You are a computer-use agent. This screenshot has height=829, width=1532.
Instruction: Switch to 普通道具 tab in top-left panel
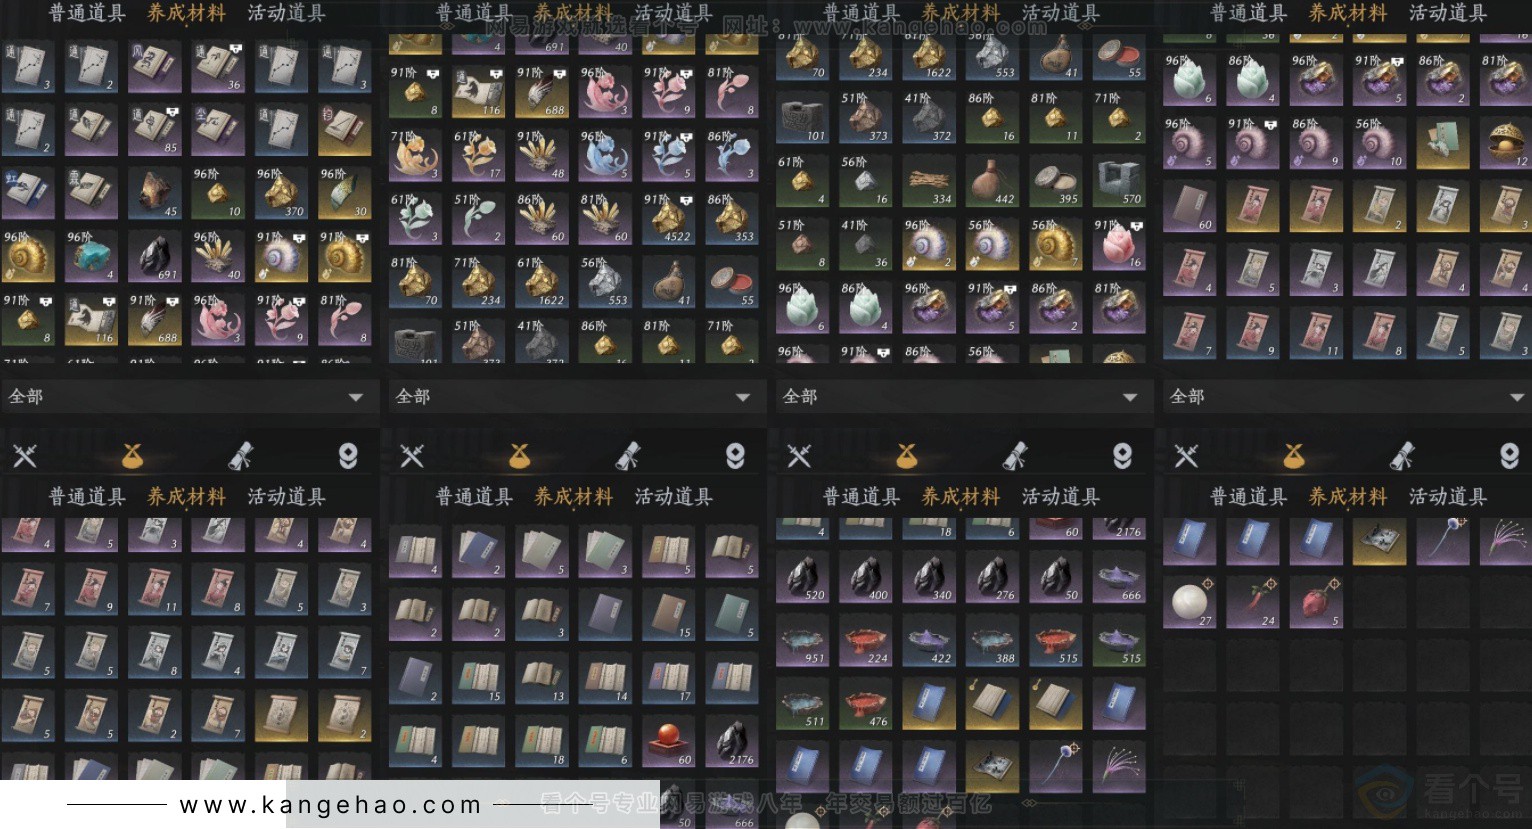tap(87, 13)
